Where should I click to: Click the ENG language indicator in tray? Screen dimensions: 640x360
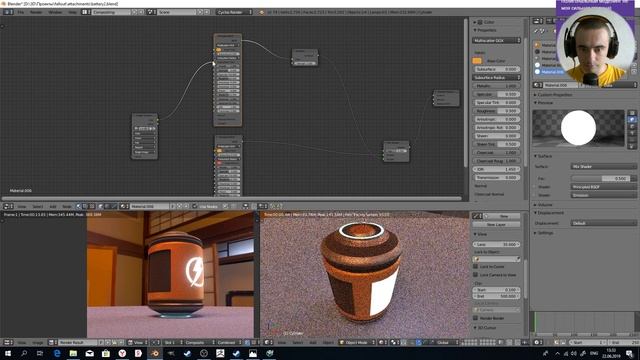click(594, 353)
